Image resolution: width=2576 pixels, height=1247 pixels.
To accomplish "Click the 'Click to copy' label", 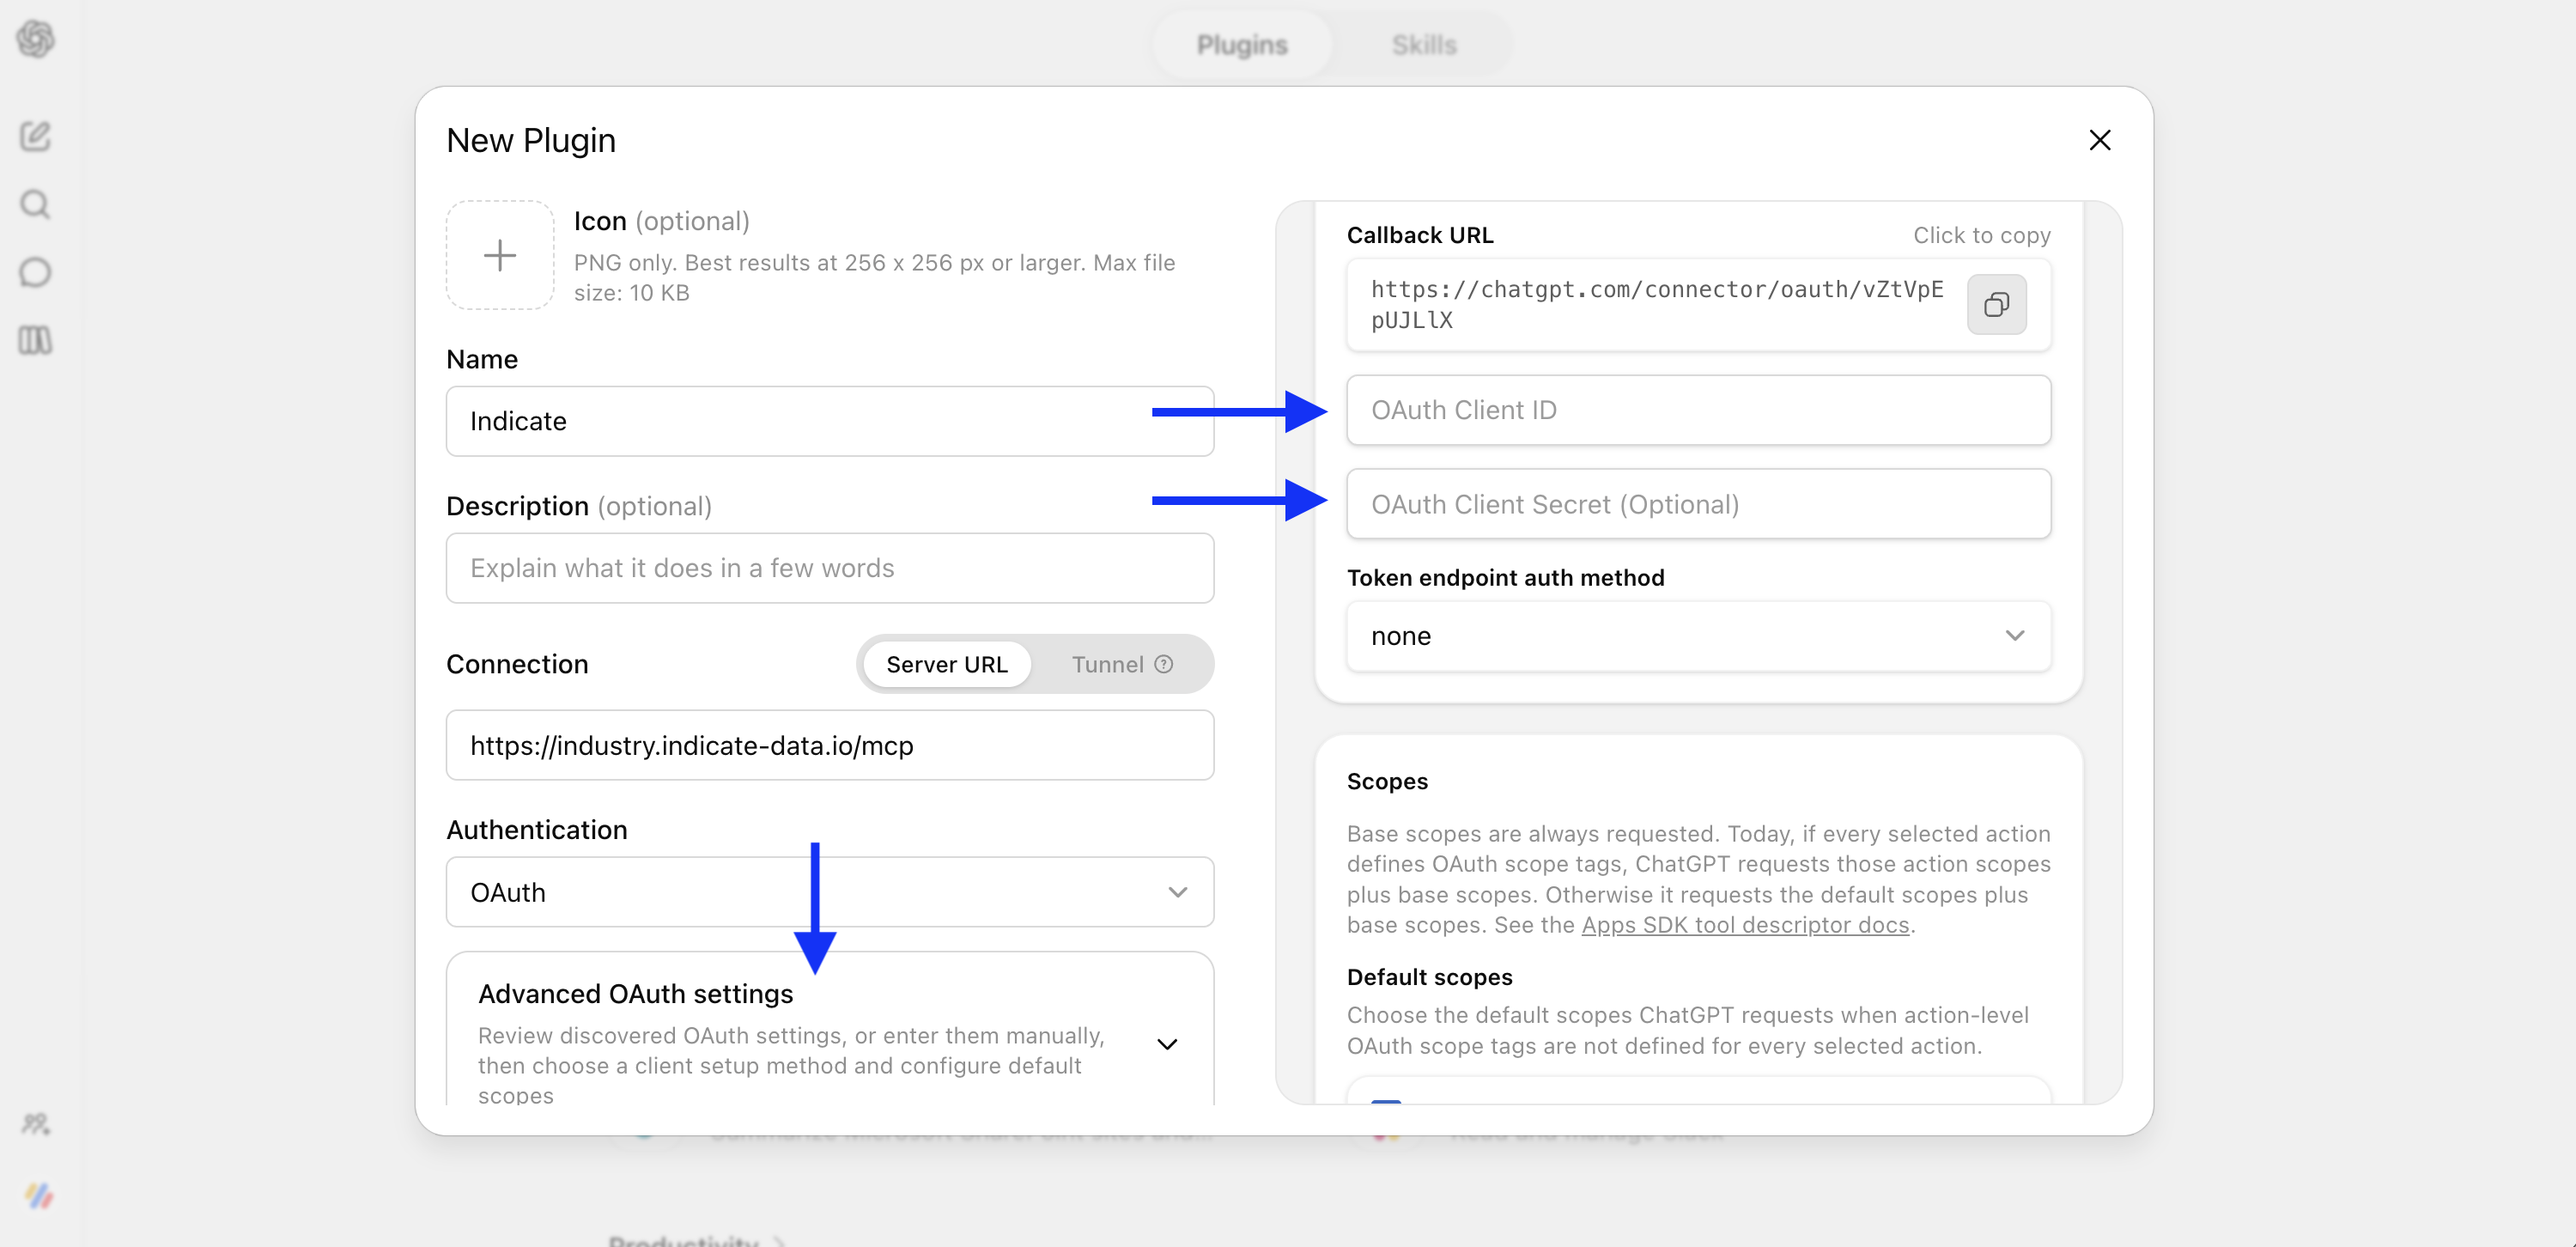I will (x=1981, y=235).
